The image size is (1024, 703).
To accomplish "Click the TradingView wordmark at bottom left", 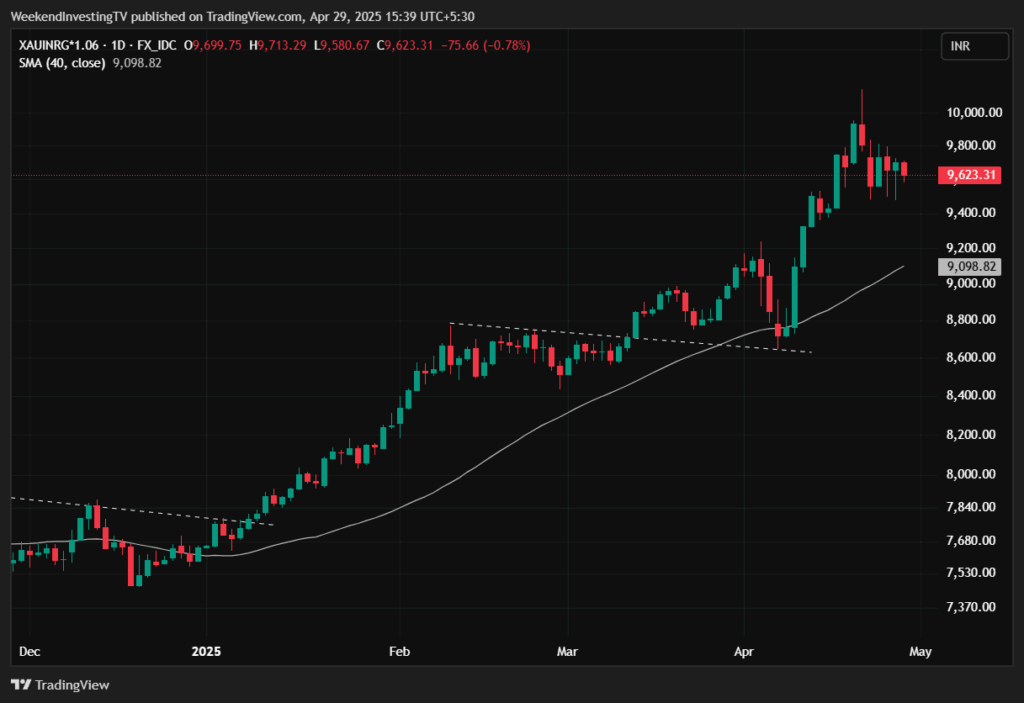I will 72,685.
